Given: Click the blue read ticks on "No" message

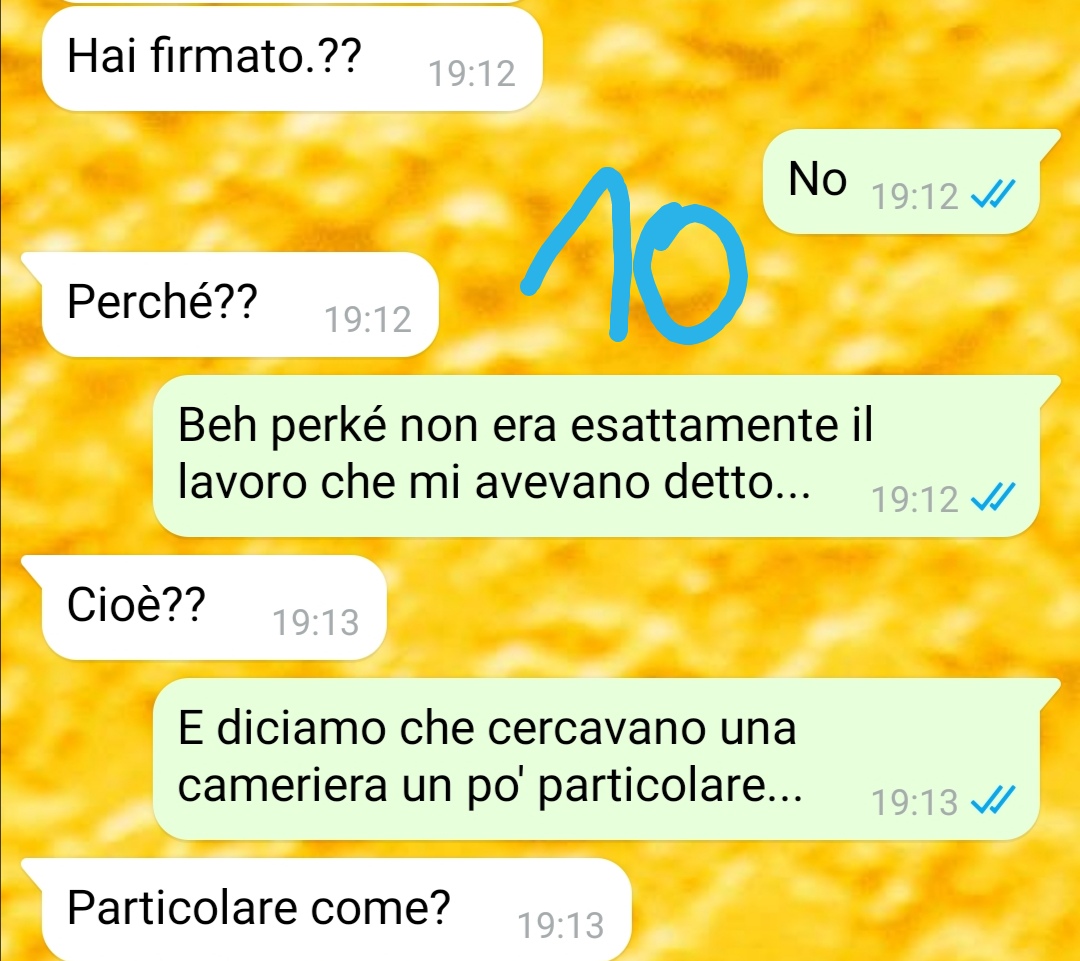Looking at the screenshot, I should [993, 194].
